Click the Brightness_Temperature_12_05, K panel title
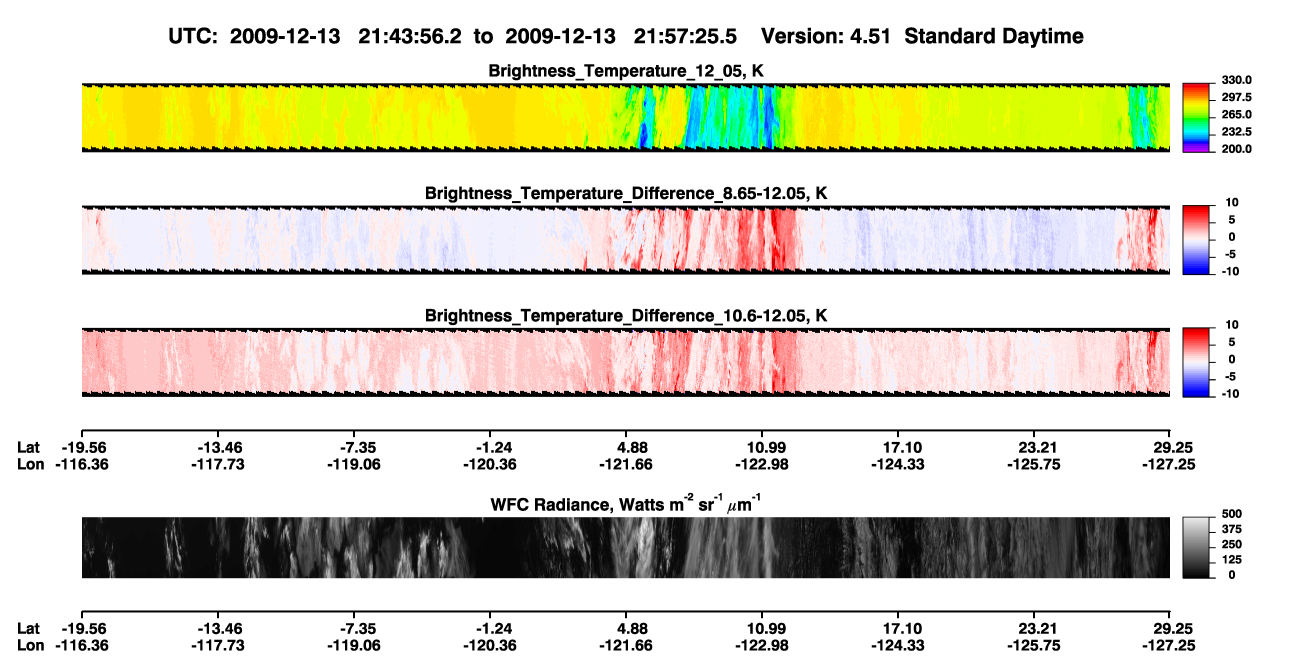1300x667 pixels. tap(626, 71)
